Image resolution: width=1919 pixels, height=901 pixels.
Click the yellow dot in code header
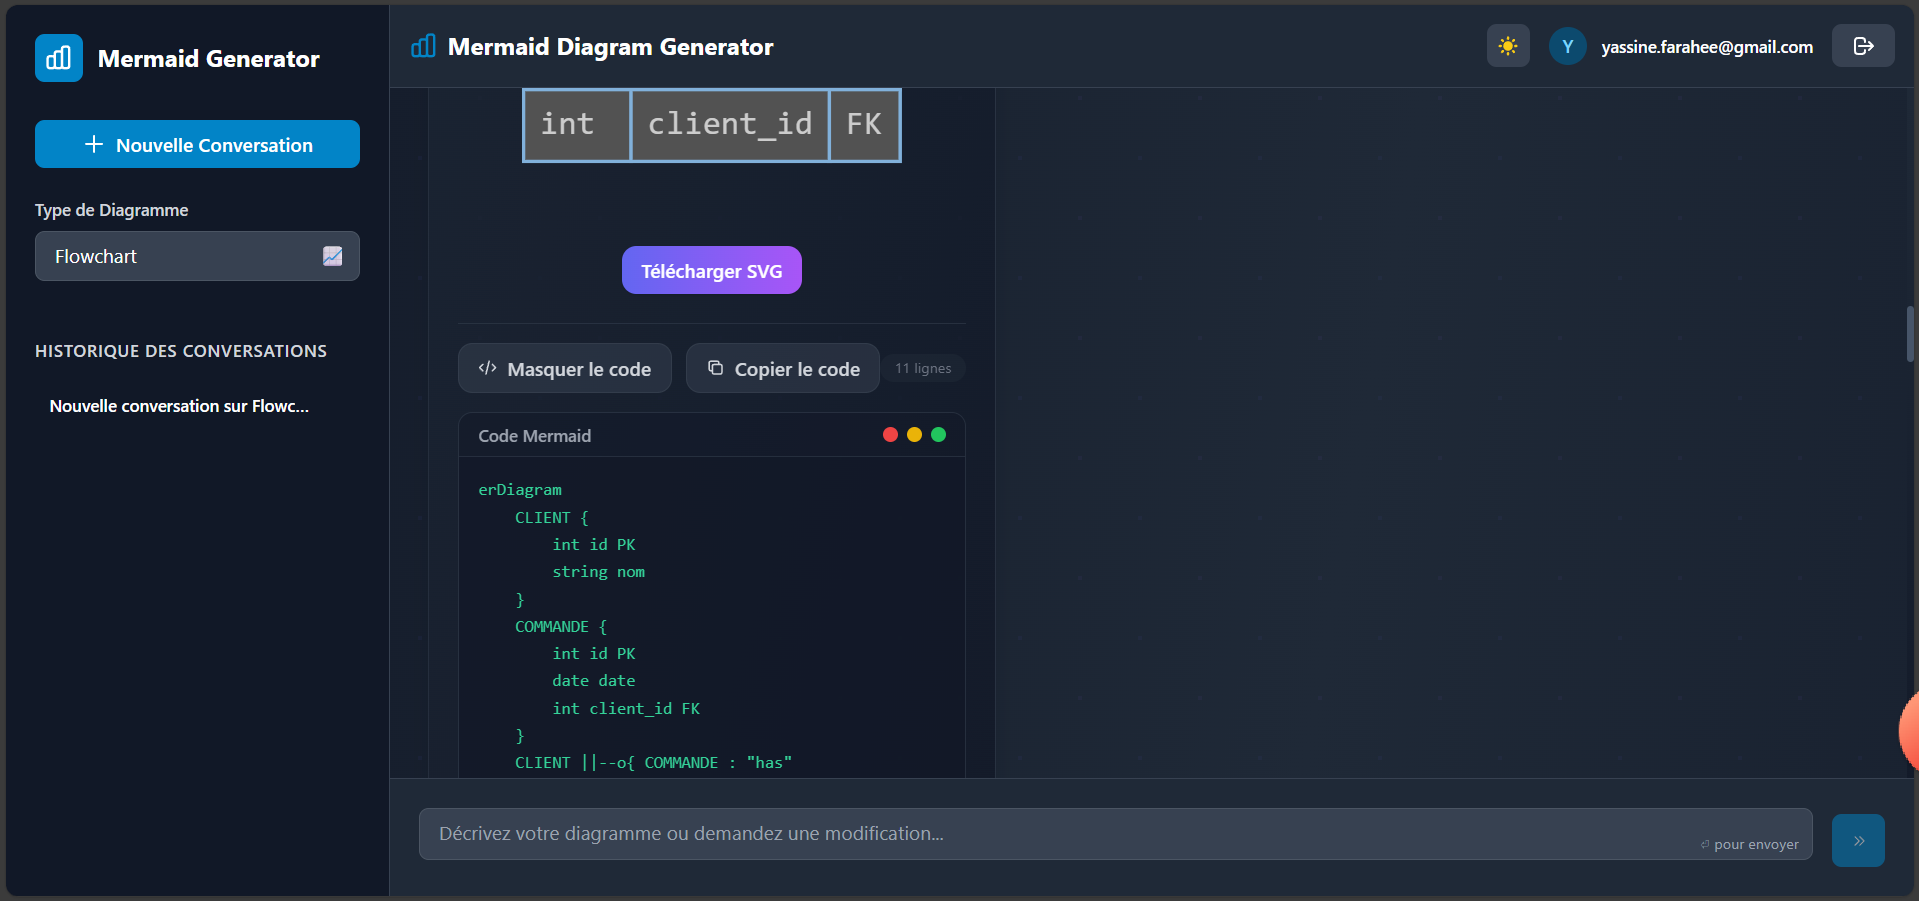point(914,435)
